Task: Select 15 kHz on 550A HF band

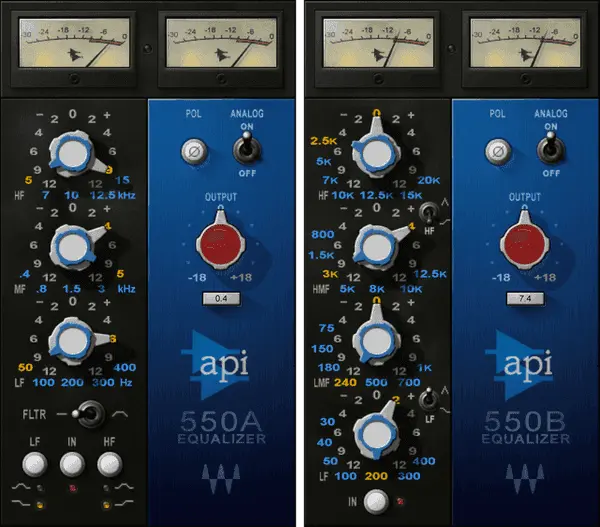Action: click(x=123, y=180)
